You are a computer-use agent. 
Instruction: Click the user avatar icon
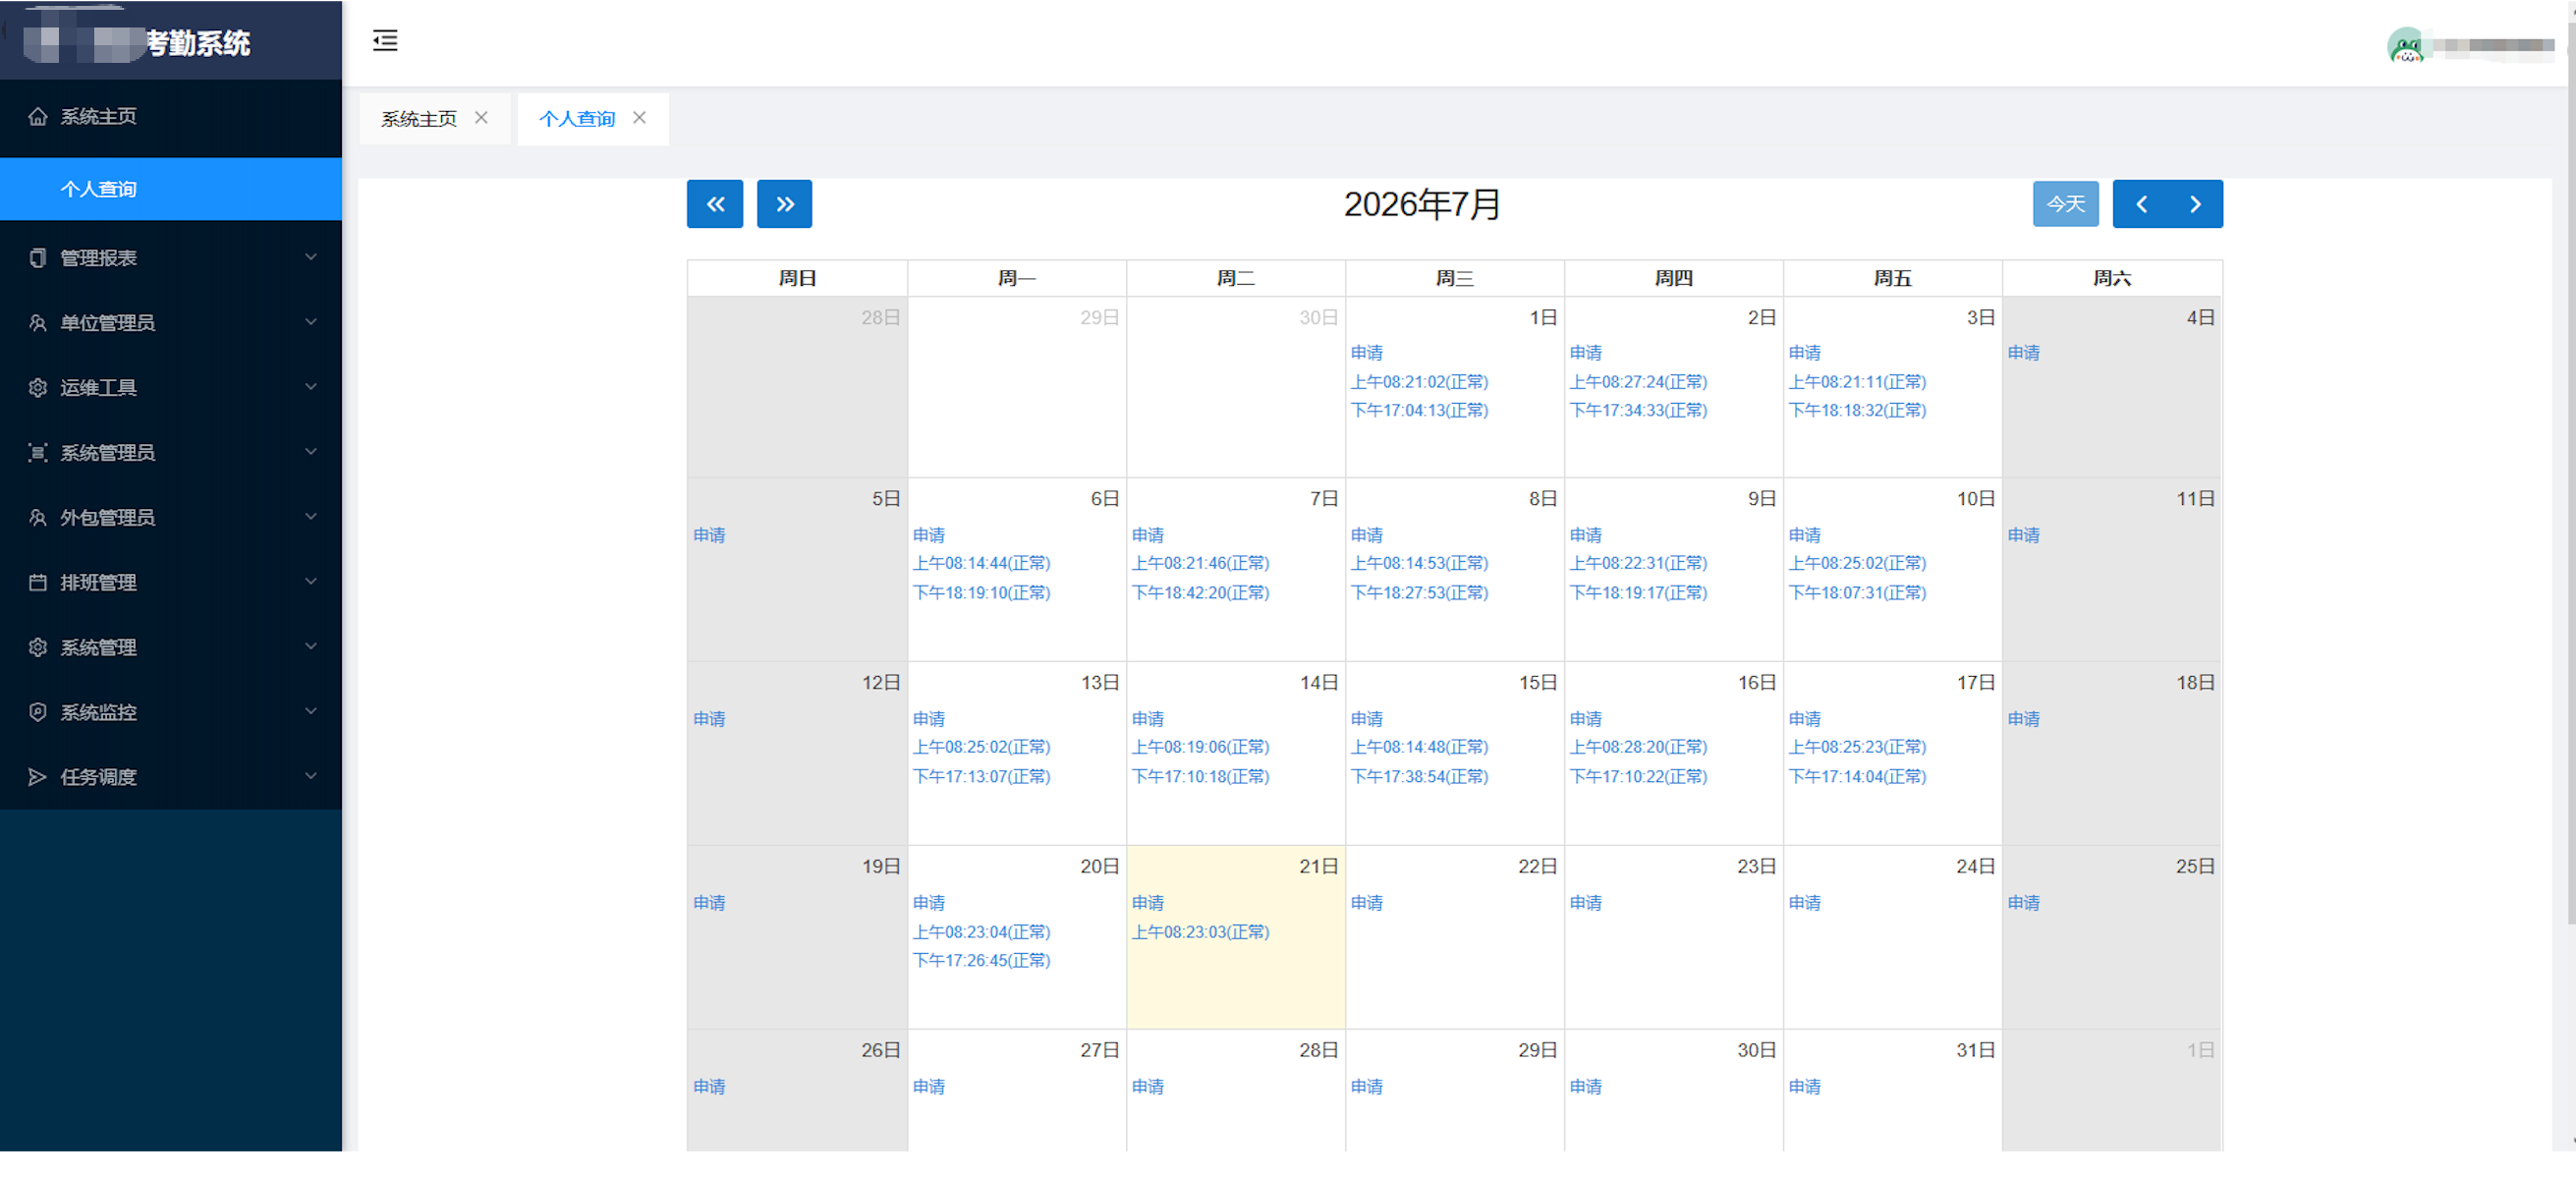pos(2405,46)
